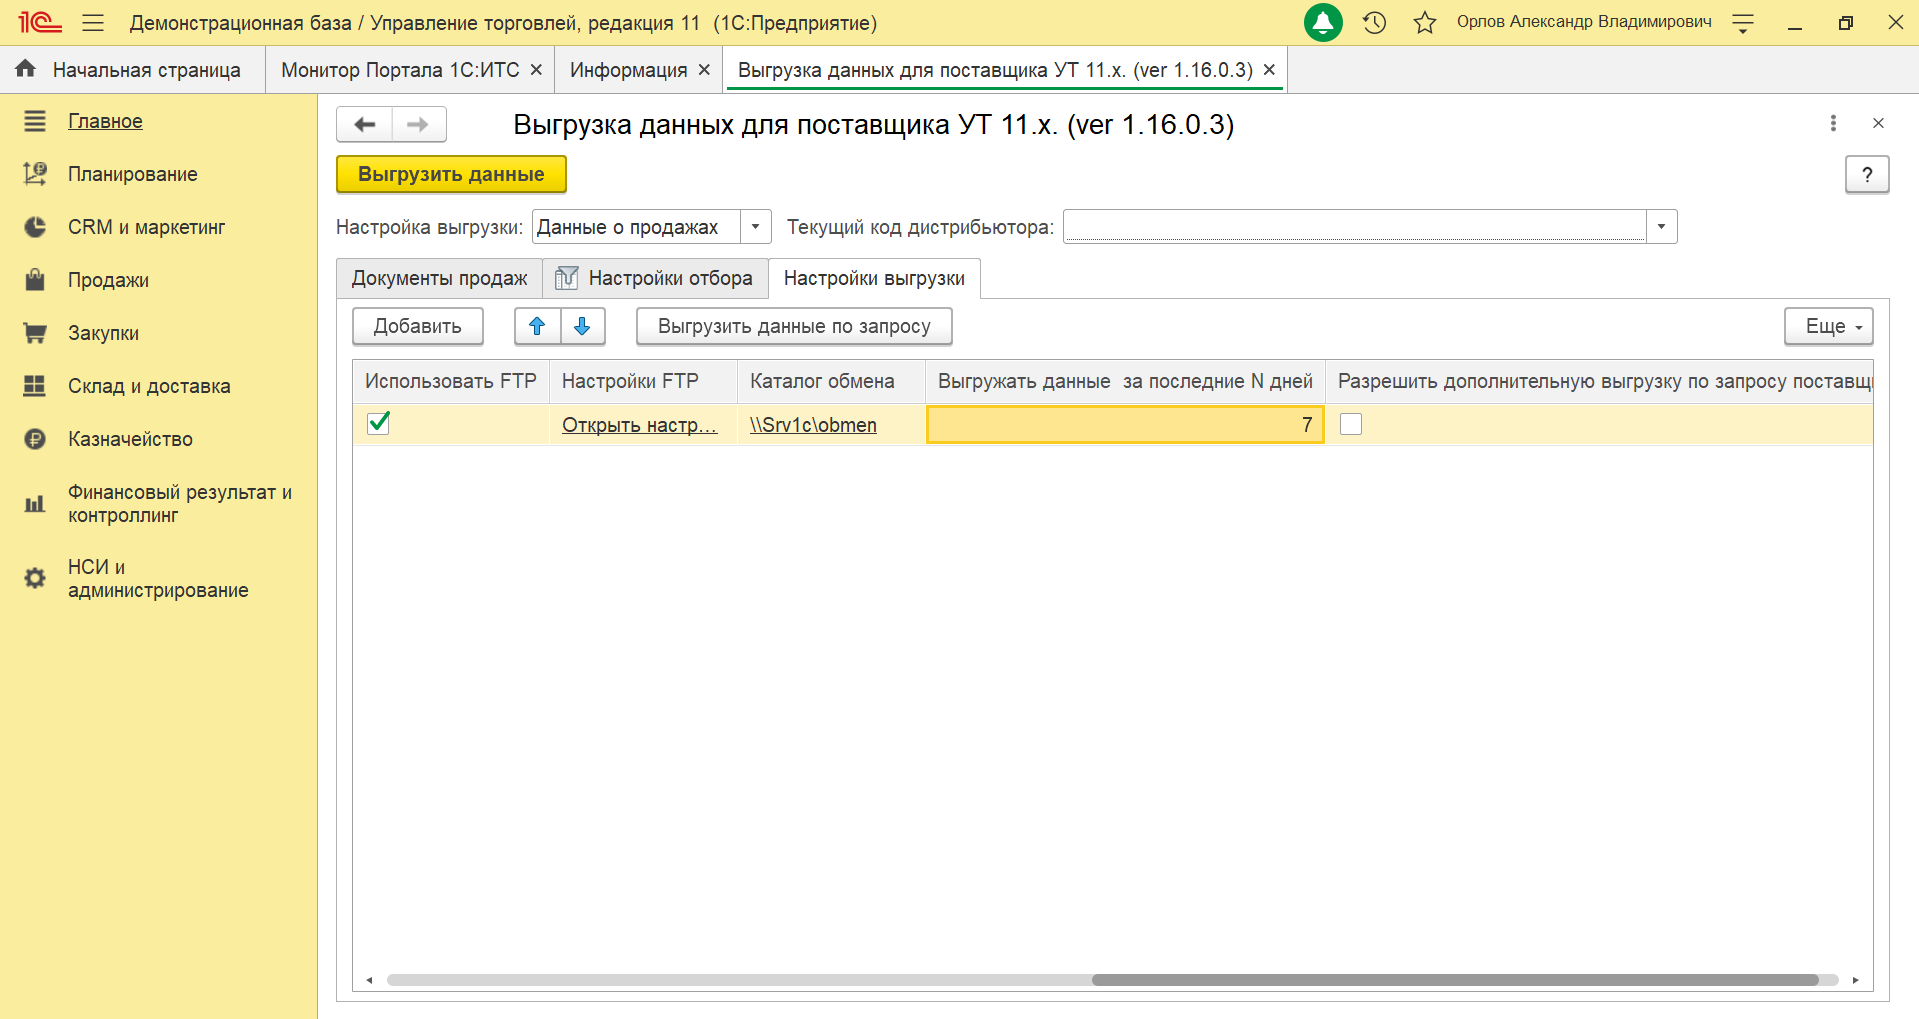Uncheck the Использовать FTP checkbox
This screenshot has width=1919, height=1019.
pyautogui.click(x=379, y=423)
